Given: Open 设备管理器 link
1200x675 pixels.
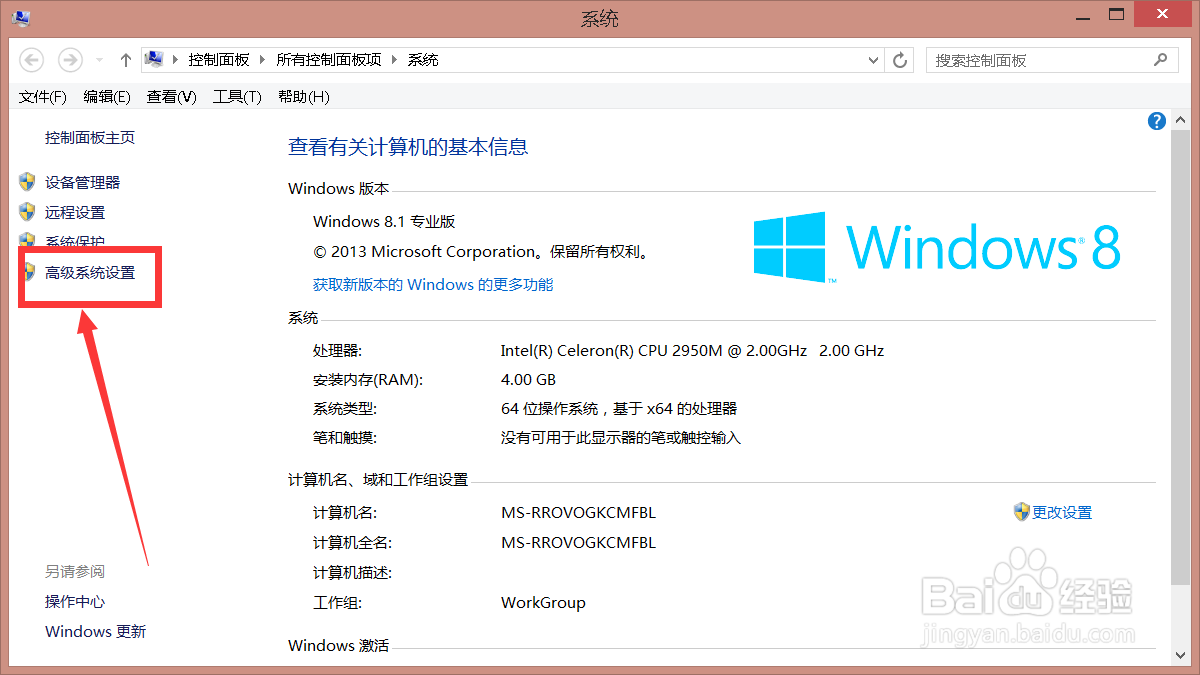Looking at the screenshot, I should pyautogui.click(x=83, y=183).
